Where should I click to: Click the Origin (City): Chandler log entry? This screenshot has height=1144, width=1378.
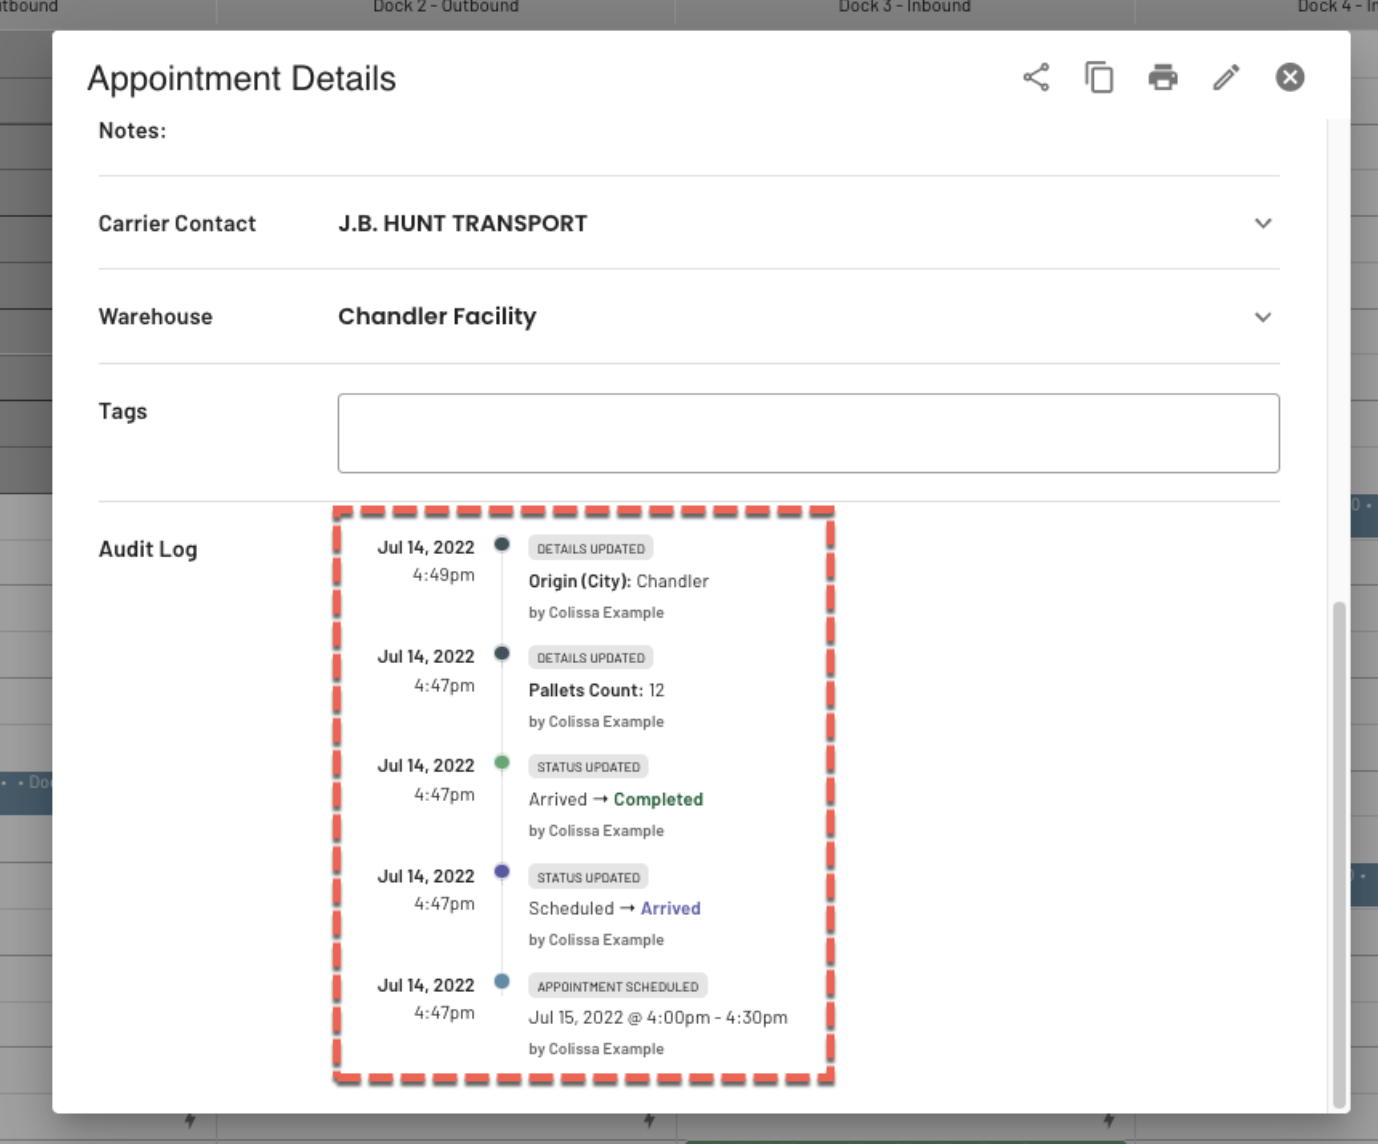click(x=618, y=581)
